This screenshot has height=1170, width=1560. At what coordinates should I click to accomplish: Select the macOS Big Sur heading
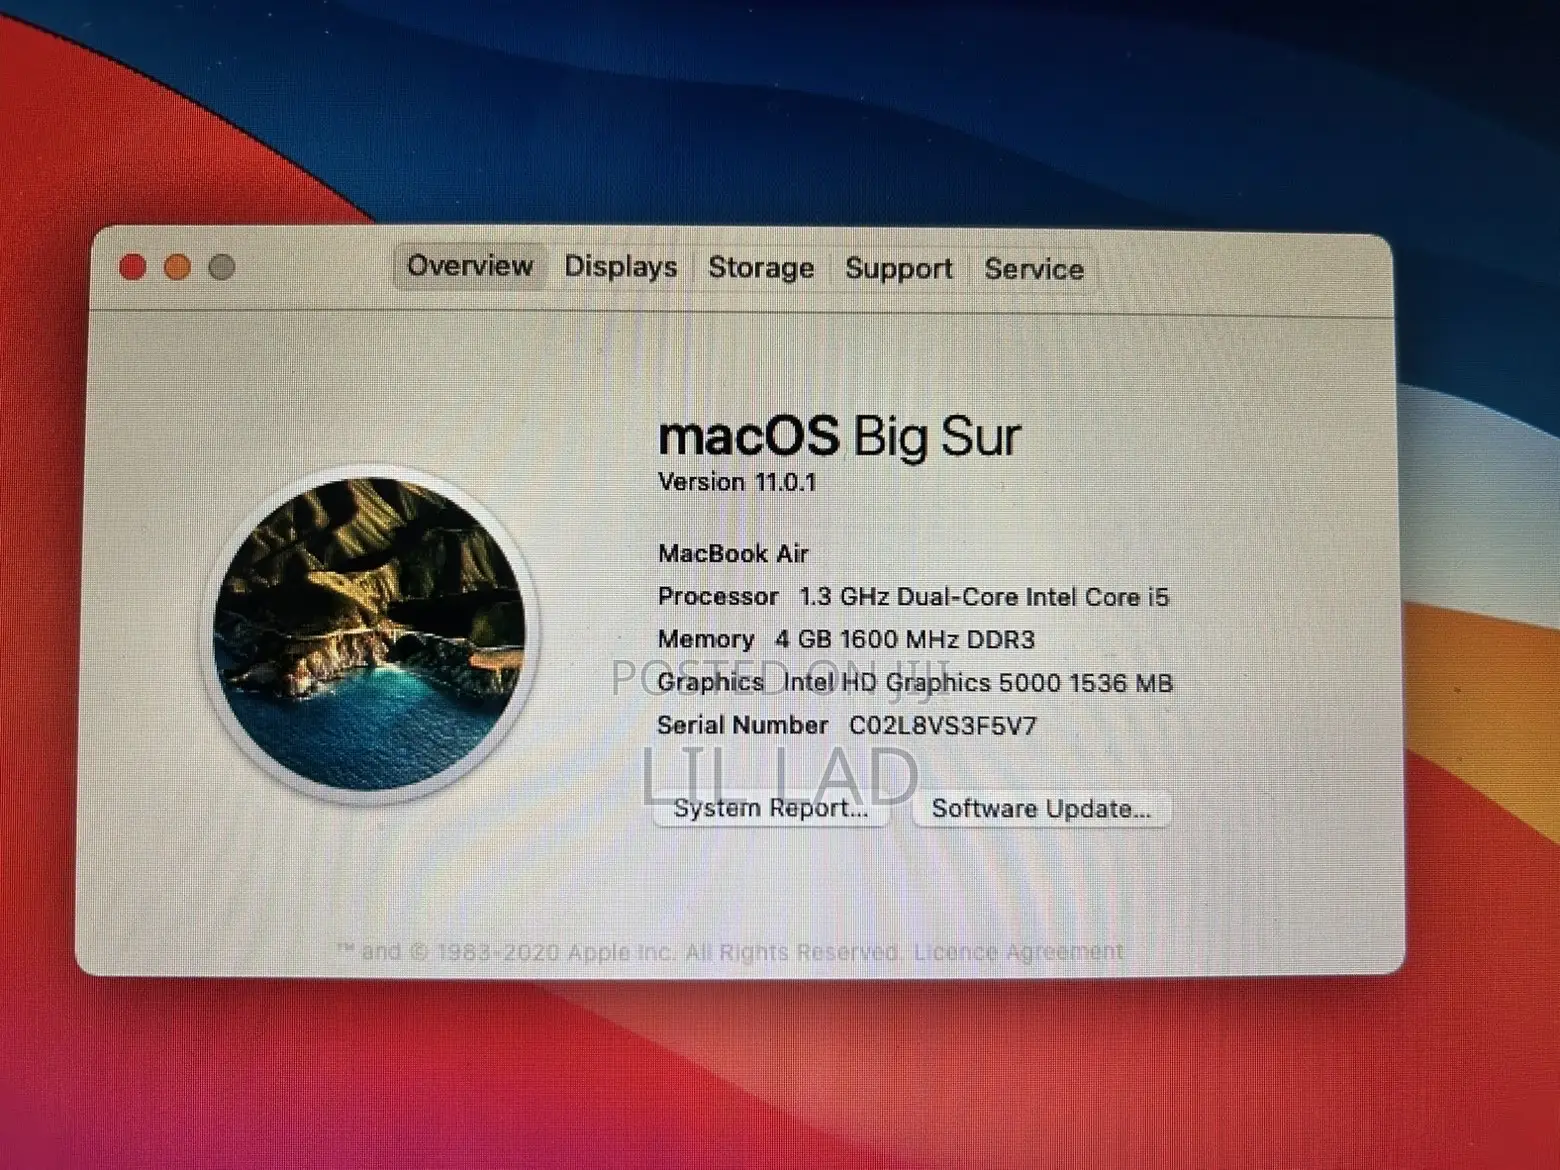839,436
